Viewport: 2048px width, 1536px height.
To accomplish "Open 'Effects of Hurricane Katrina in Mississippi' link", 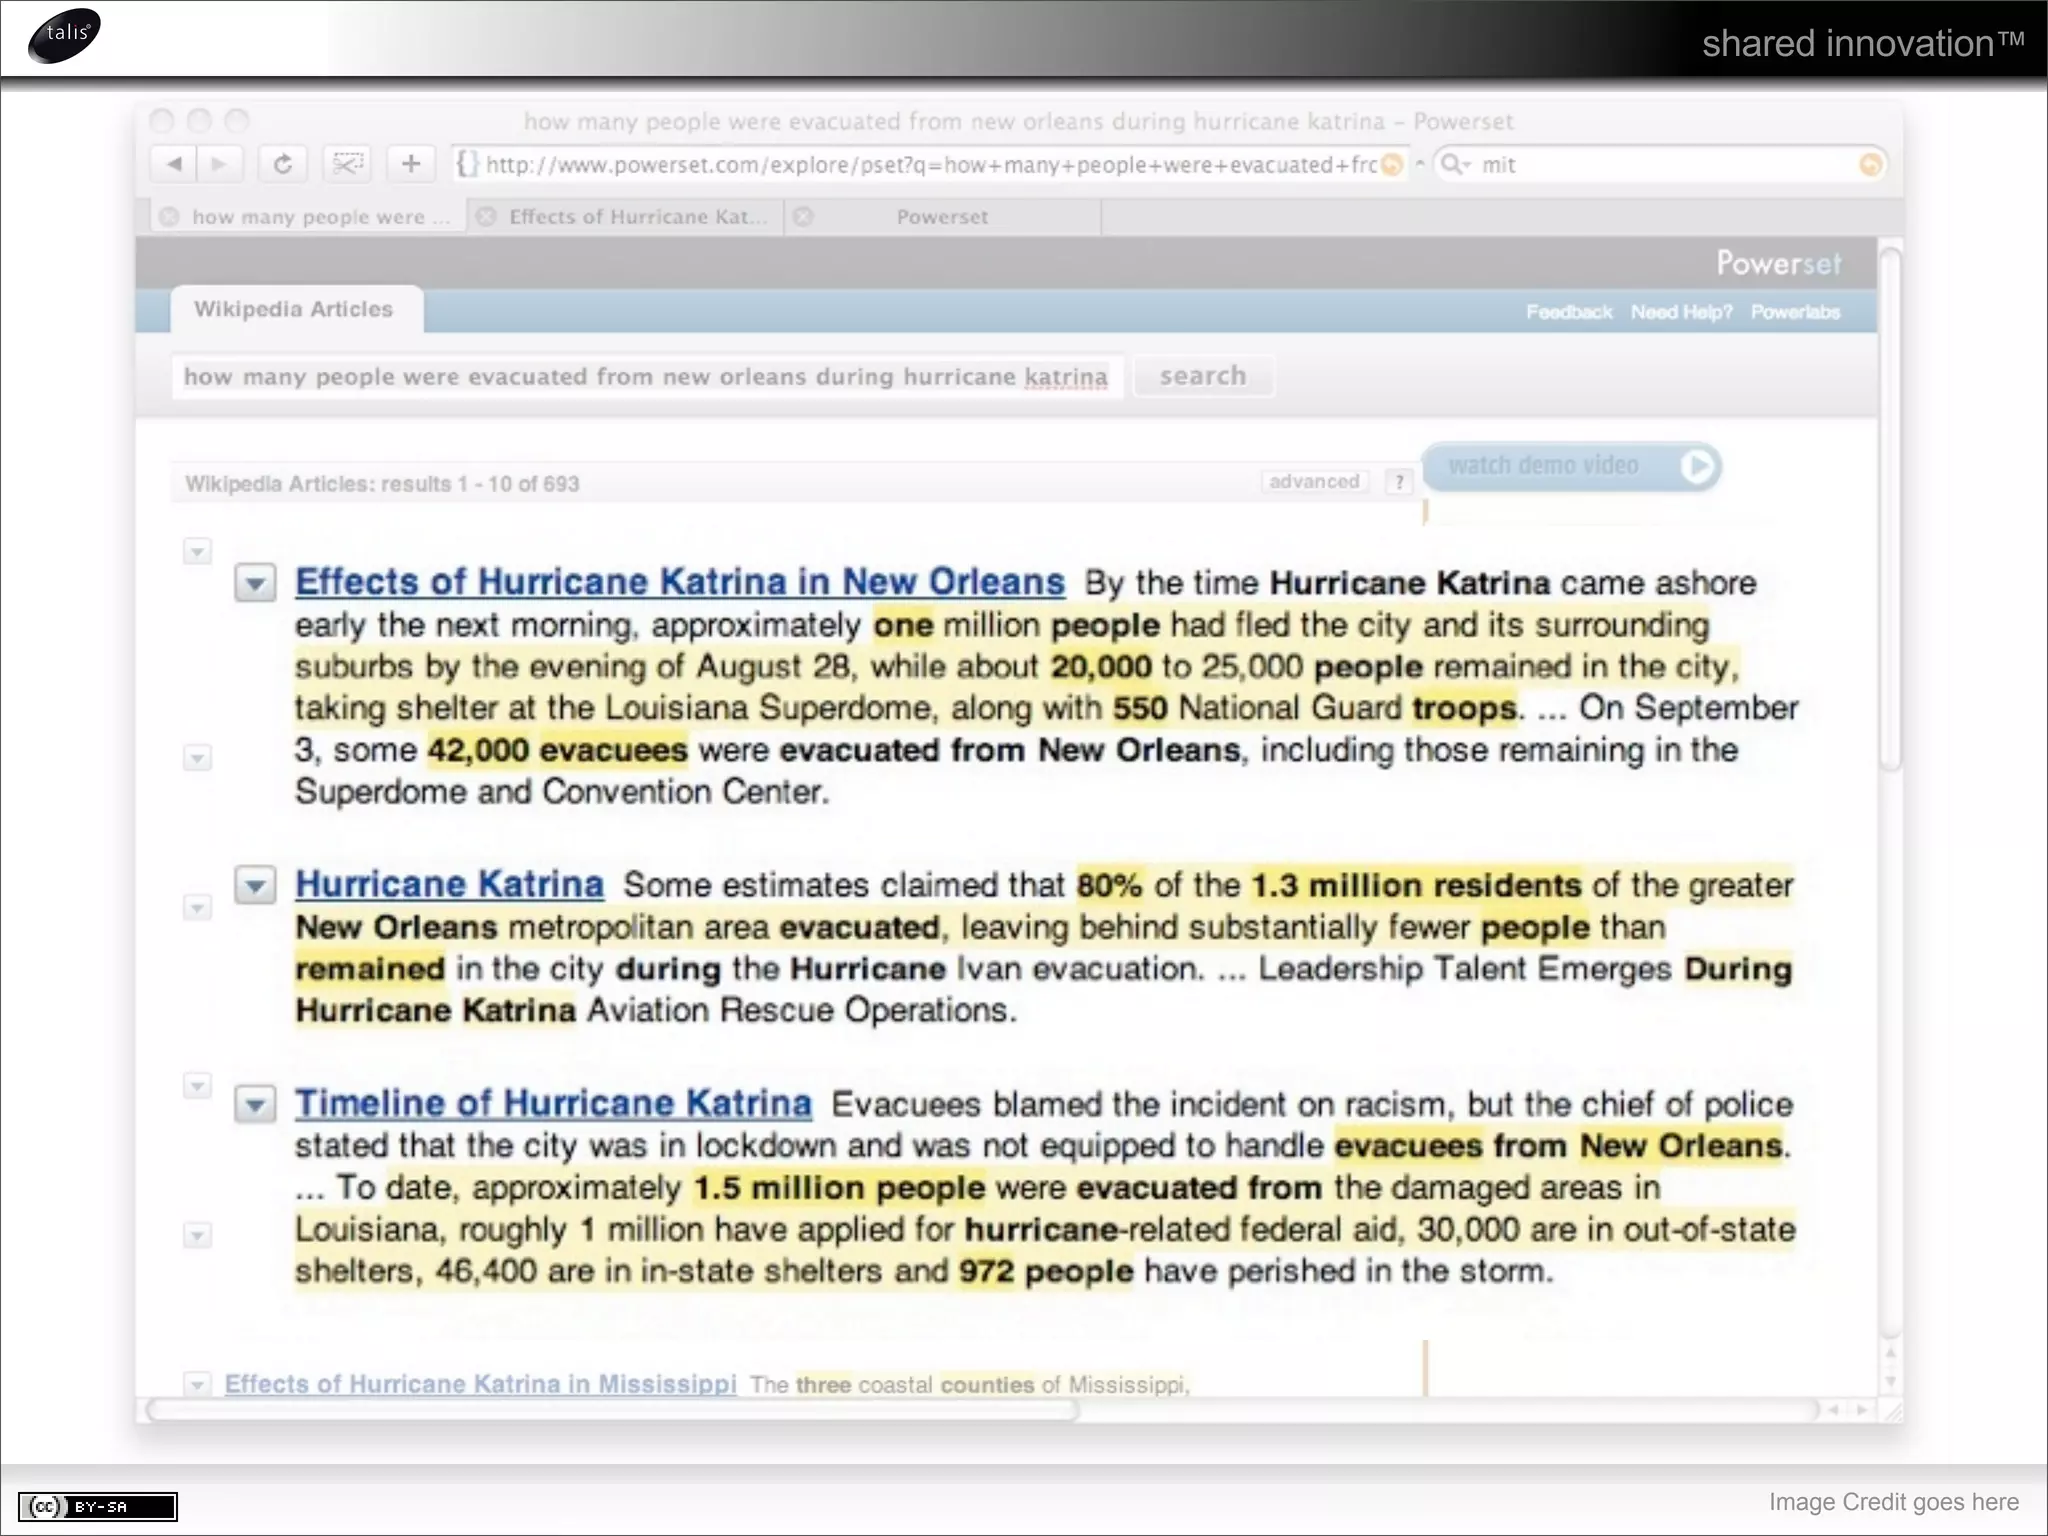I will pyautogui.click(x=480, y=1384).
